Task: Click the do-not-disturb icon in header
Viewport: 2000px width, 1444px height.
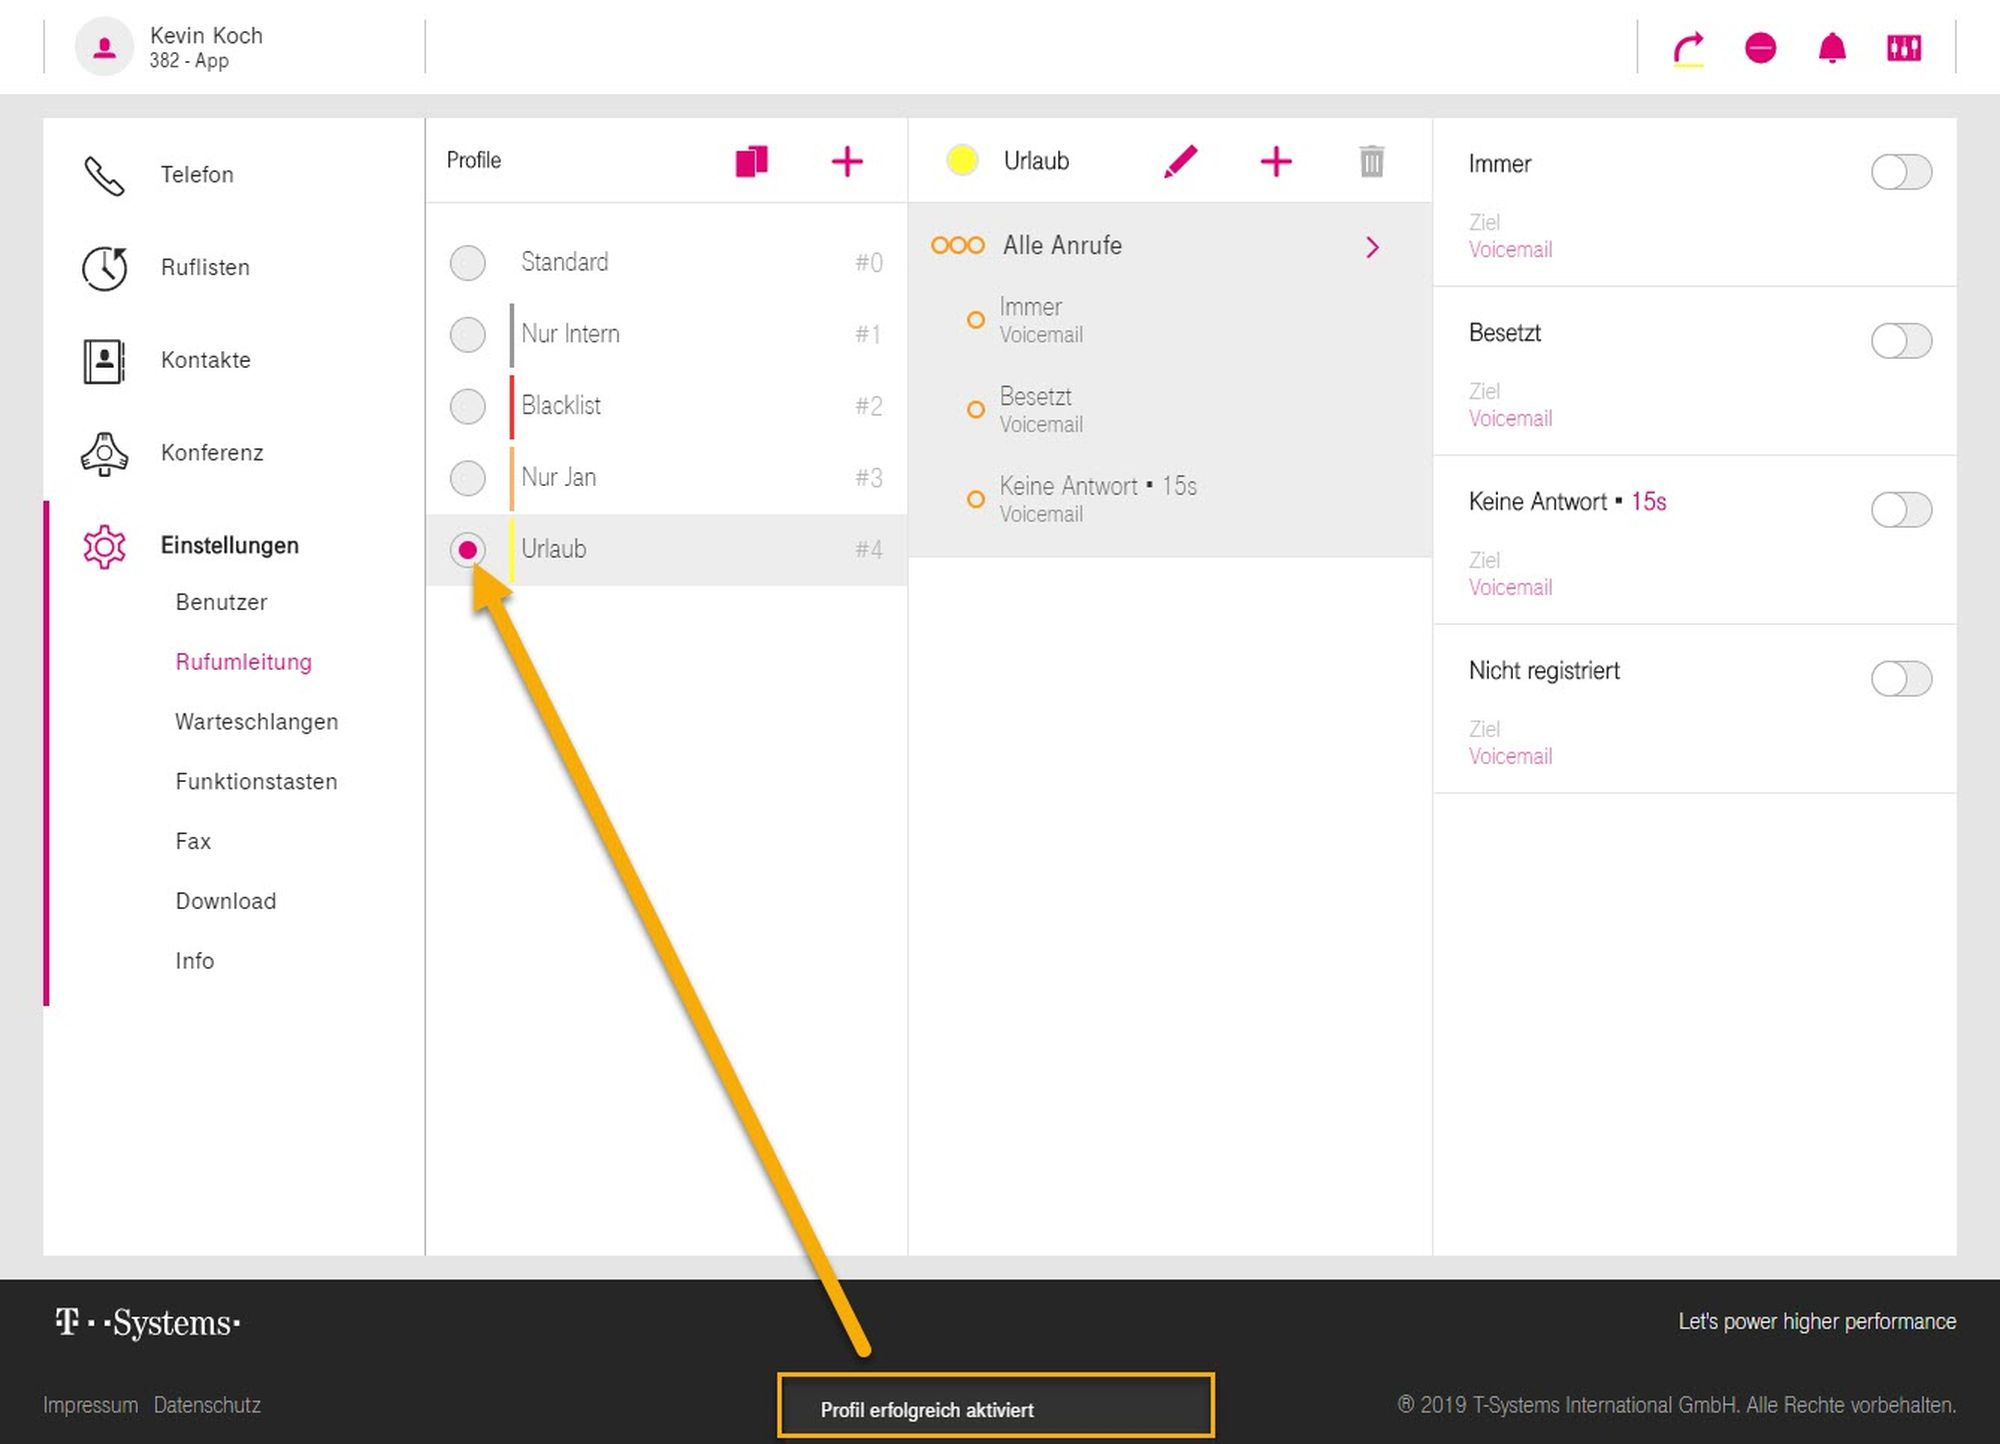Action: tap(1760, 48)
